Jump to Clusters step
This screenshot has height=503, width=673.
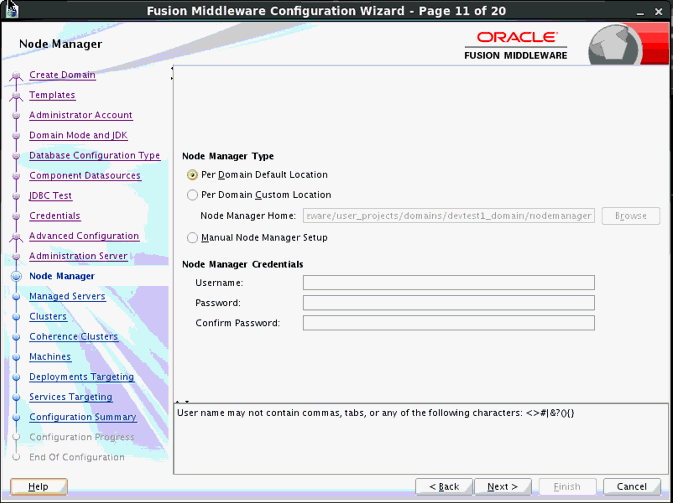click(x=48, y=316)
